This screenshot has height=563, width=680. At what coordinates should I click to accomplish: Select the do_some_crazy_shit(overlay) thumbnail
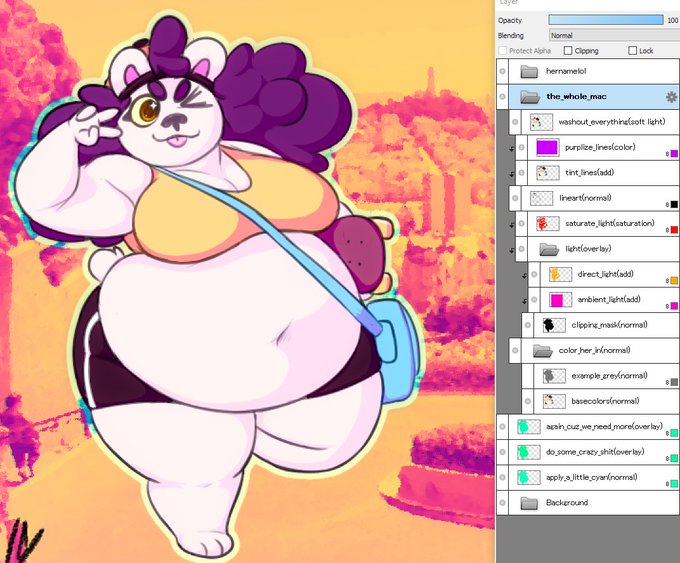coord(529,452)
